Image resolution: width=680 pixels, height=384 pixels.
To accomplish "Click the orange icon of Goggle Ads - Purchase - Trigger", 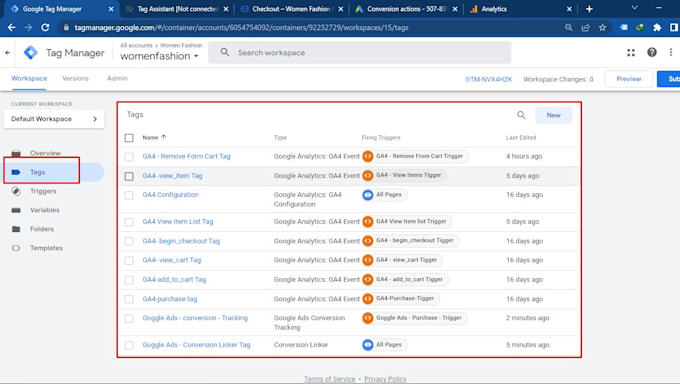I will (x=368, y=318).
